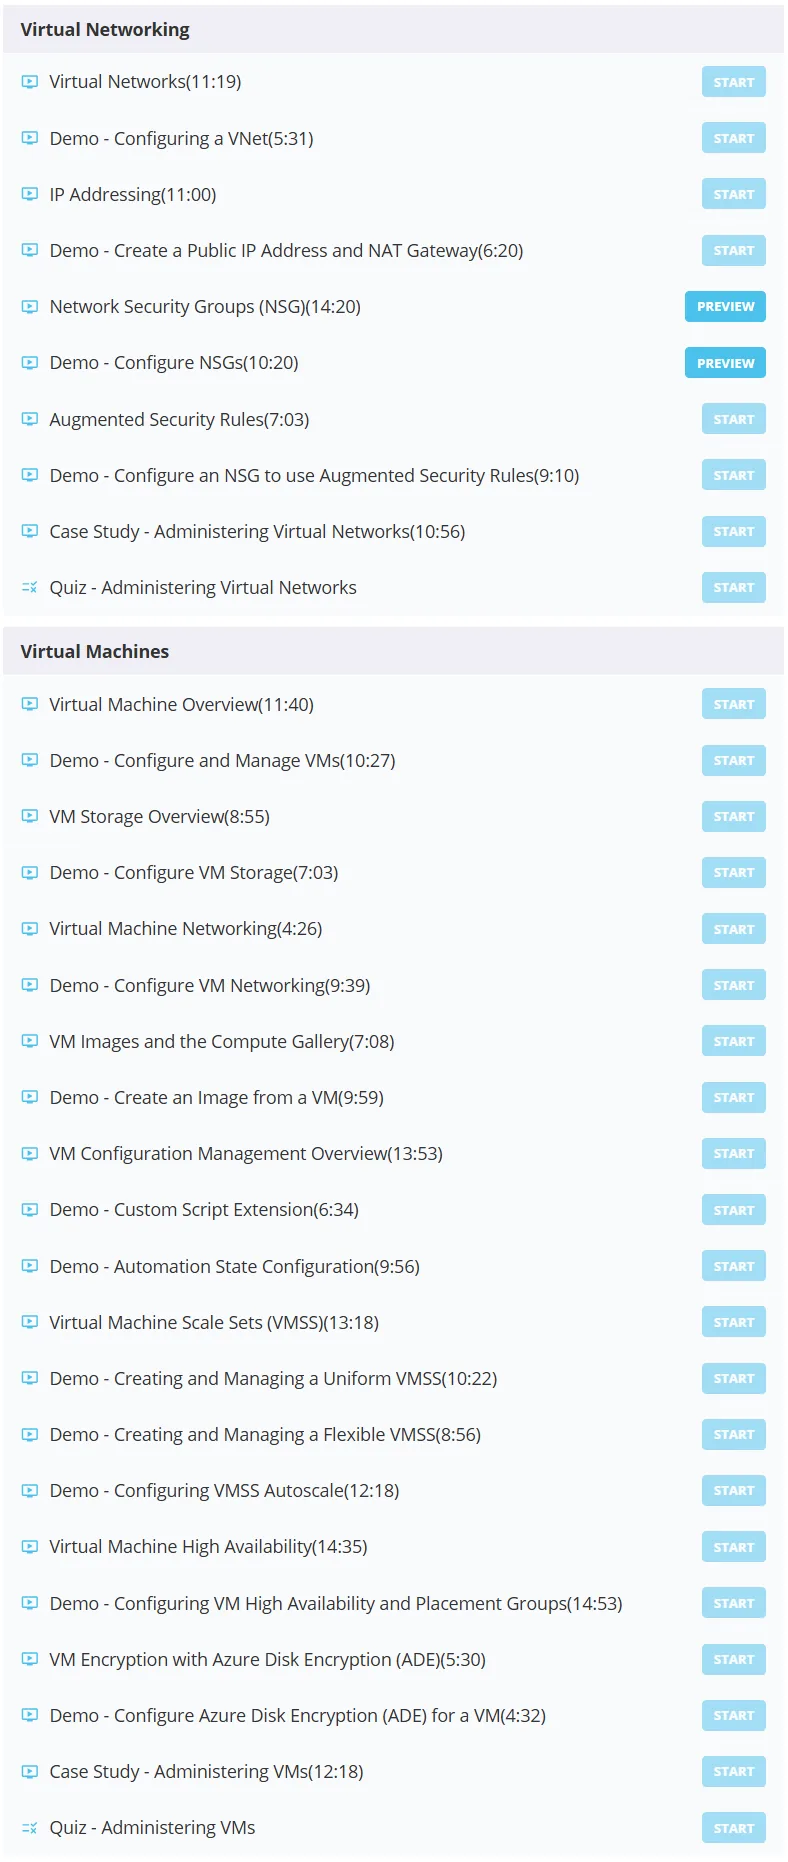Click video icon beside IP Addressing lesson
788x1862 pixels.
[30, 194]
